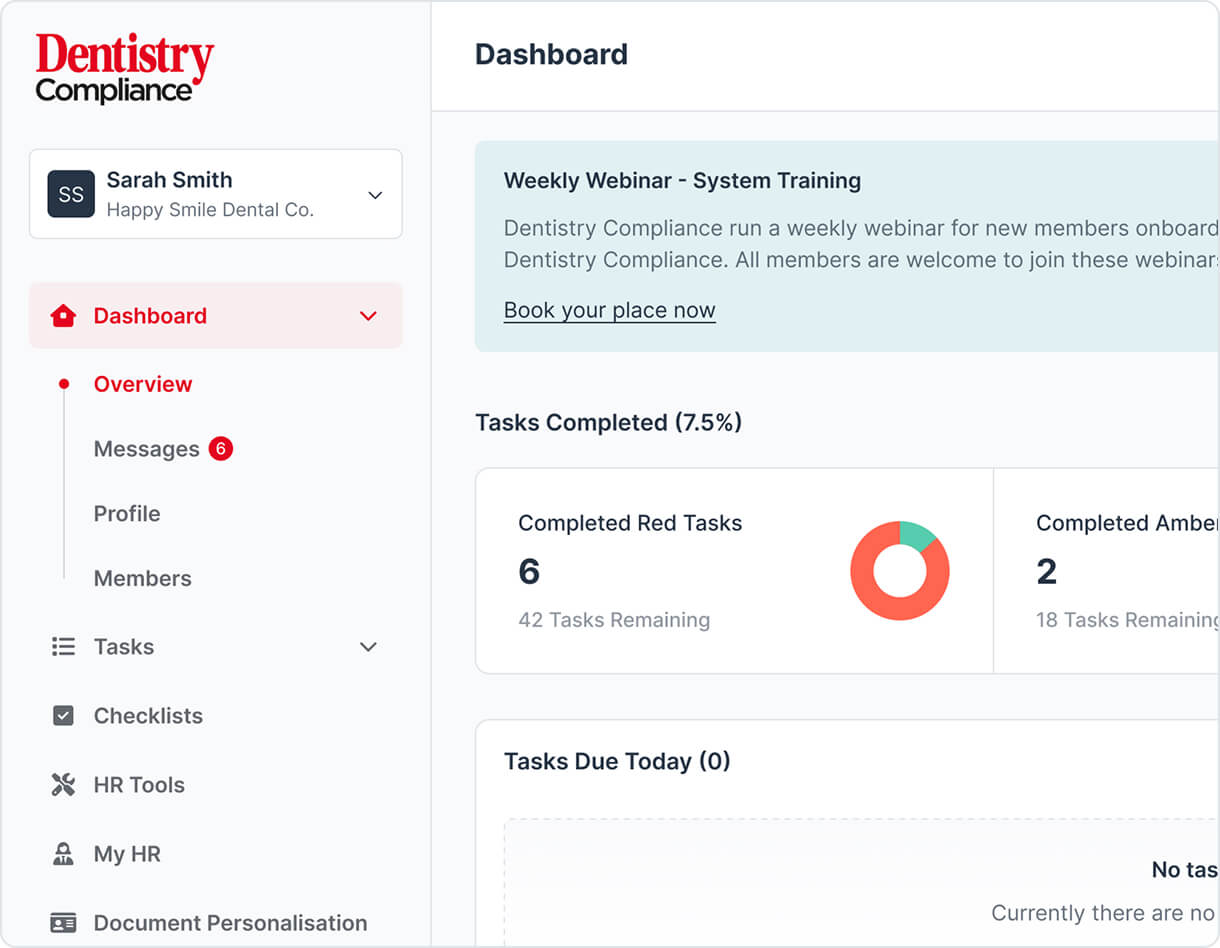Select Overview in the sidebar
1220x948 pixels.
pyautogui.click(x=143, y=384)
